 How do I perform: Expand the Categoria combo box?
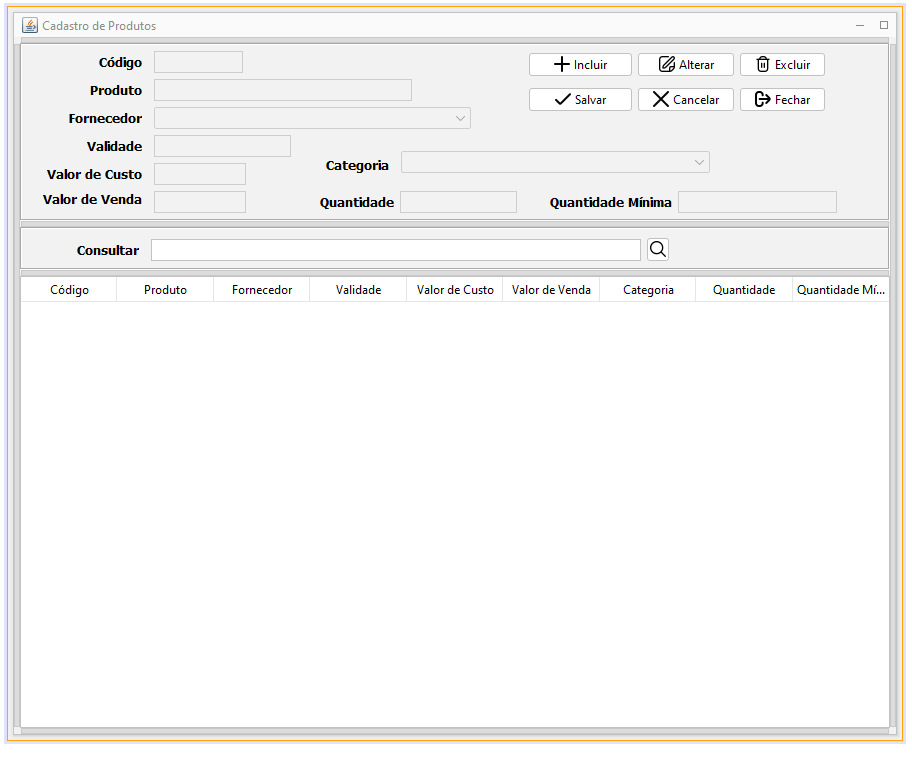555,162
